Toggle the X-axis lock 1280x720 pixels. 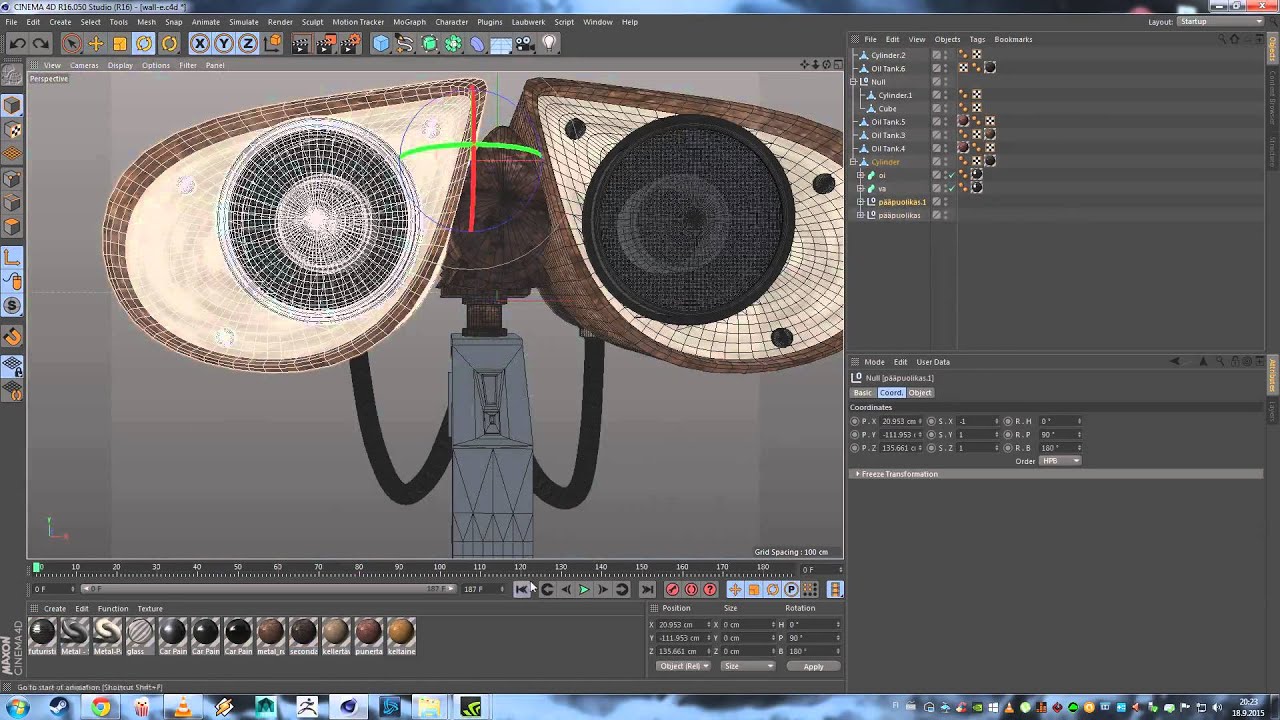click(200, 43)
